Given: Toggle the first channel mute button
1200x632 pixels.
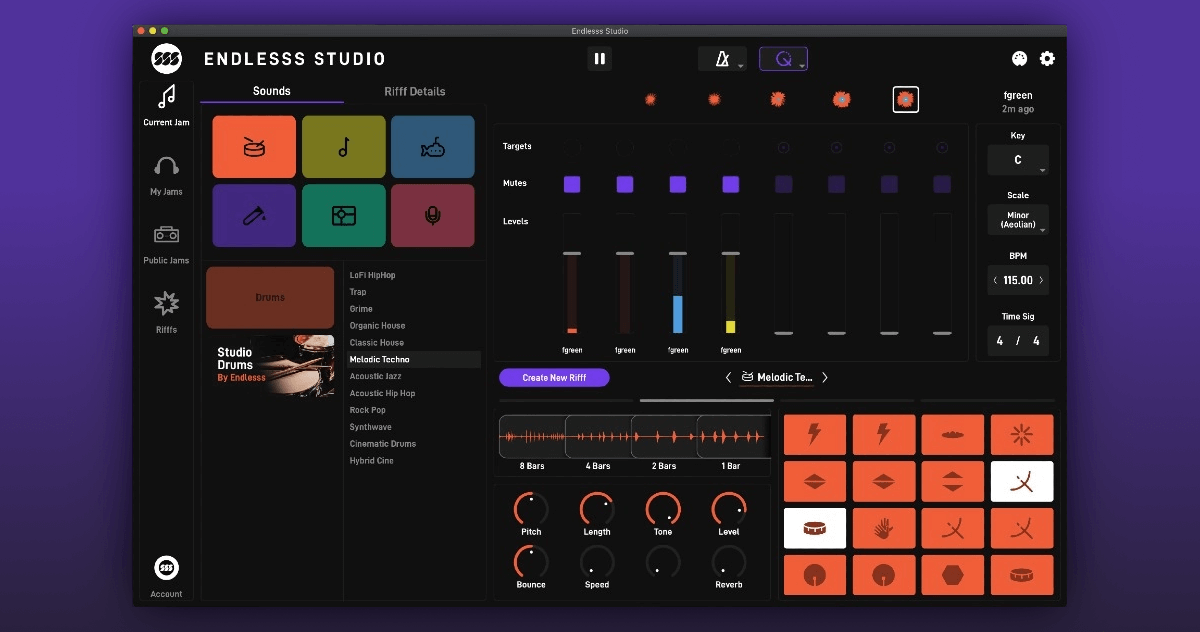Looking at the screenshot, I should (572, 184).
